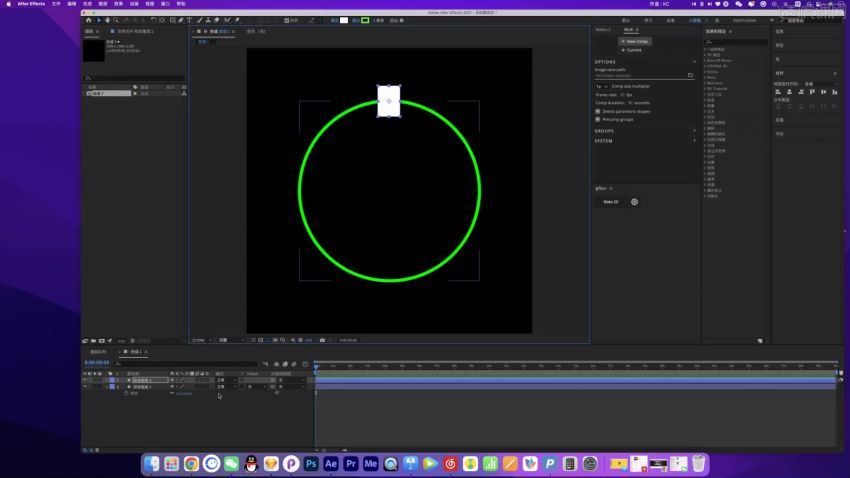
Task: Open the green Stroke color swatch
Action: coord(365,20)
